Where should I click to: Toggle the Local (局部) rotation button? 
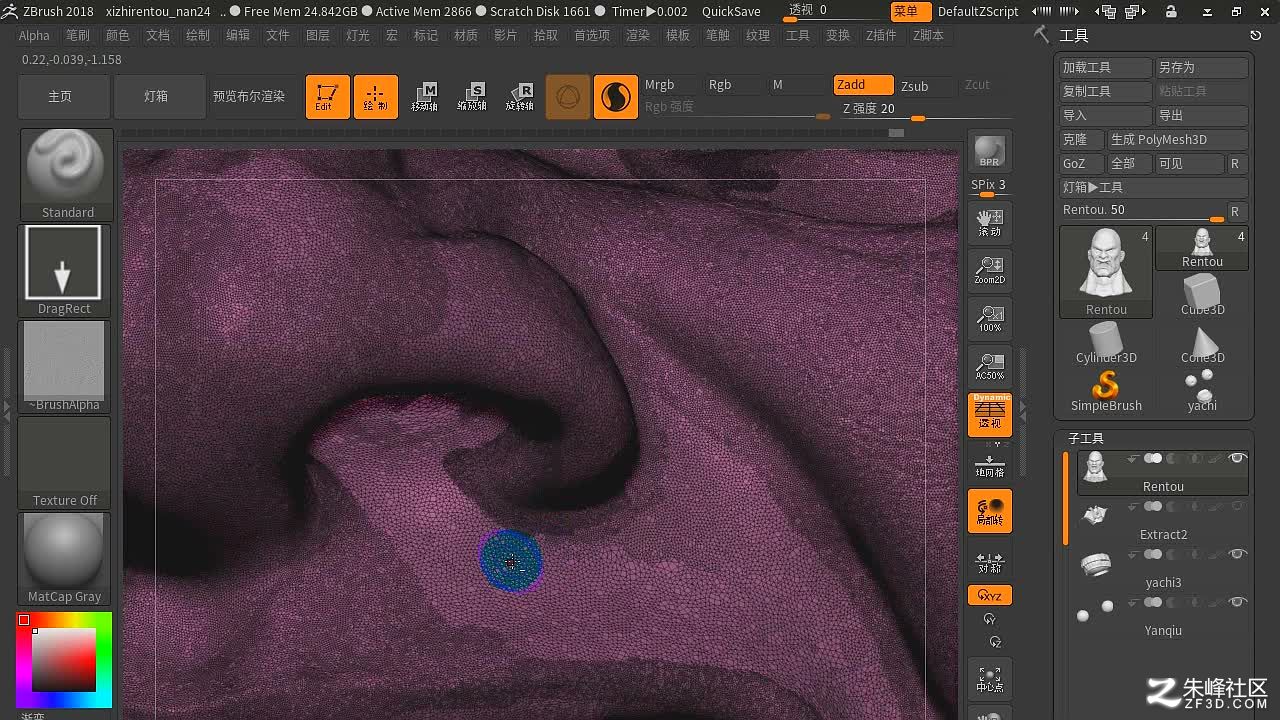989,511
